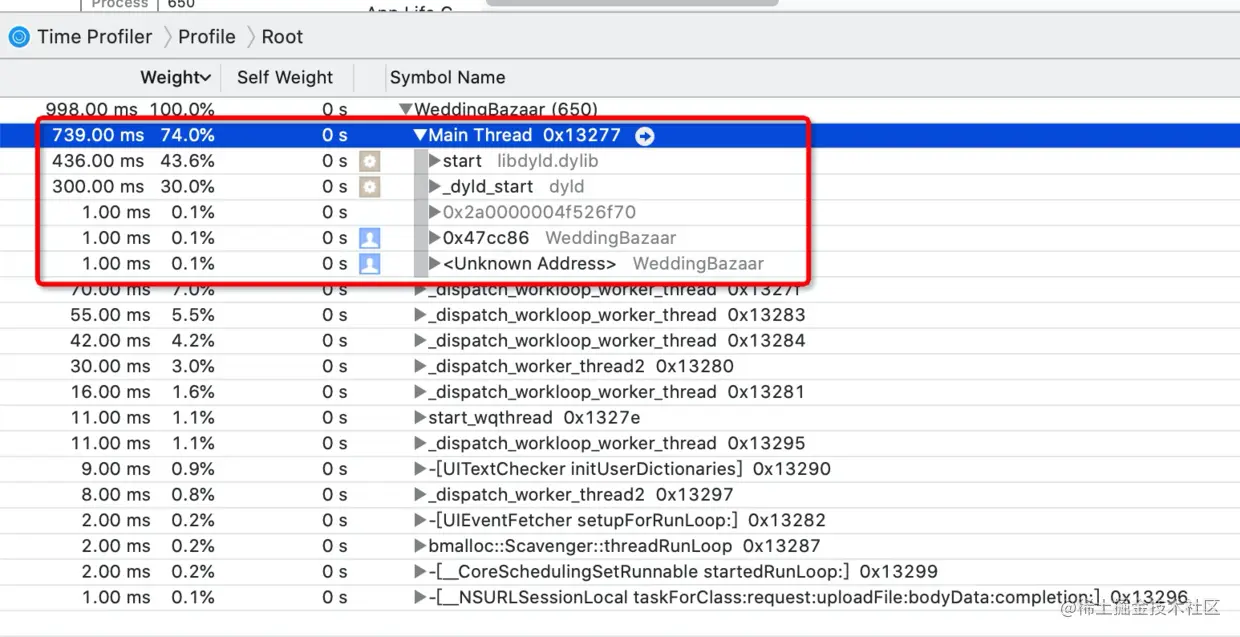This screenshot has width=1240, height=637.
Task: Select the 998.00 ms 100.0% weight cell
Action: (x=130, y=109)
